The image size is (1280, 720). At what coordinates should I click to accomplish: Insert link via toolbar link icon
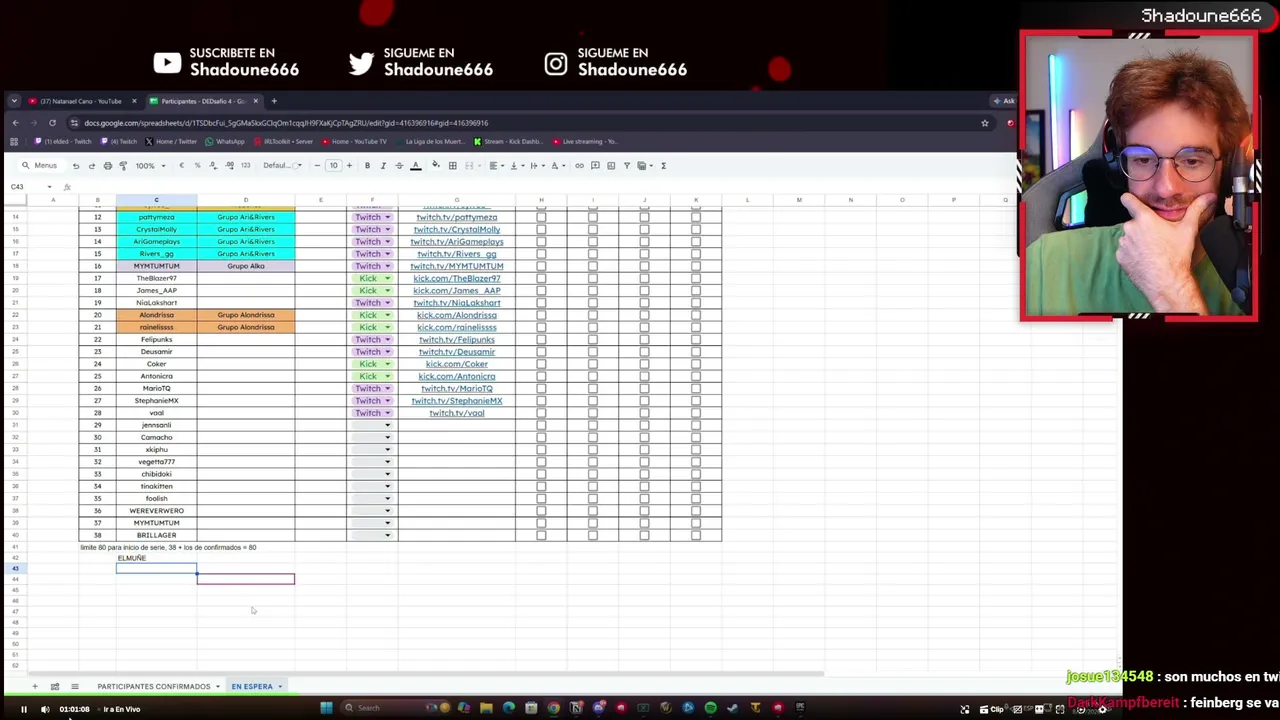pos(579,166)
